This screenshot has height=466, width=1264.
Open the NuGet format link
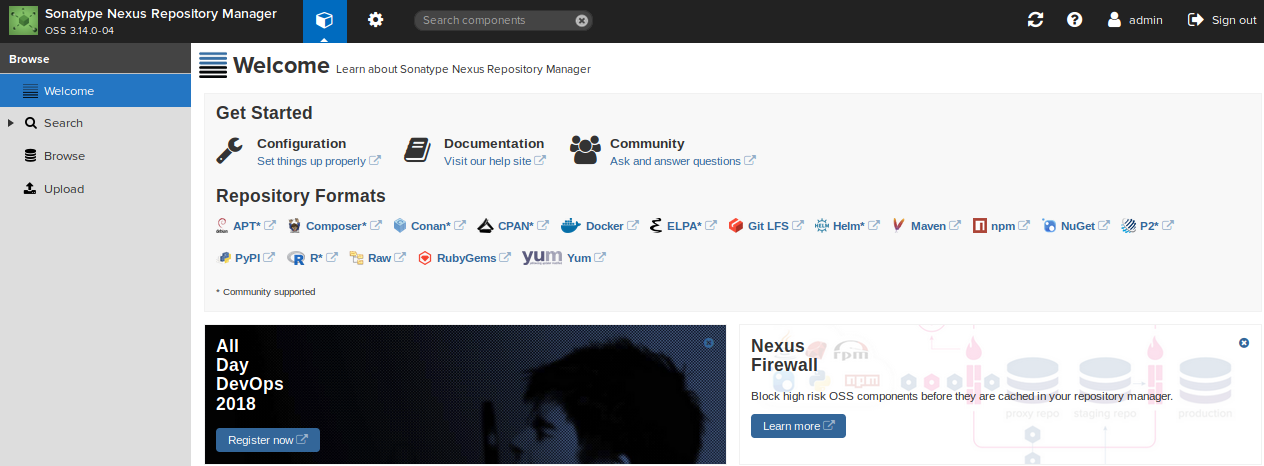click(1085, 226)
